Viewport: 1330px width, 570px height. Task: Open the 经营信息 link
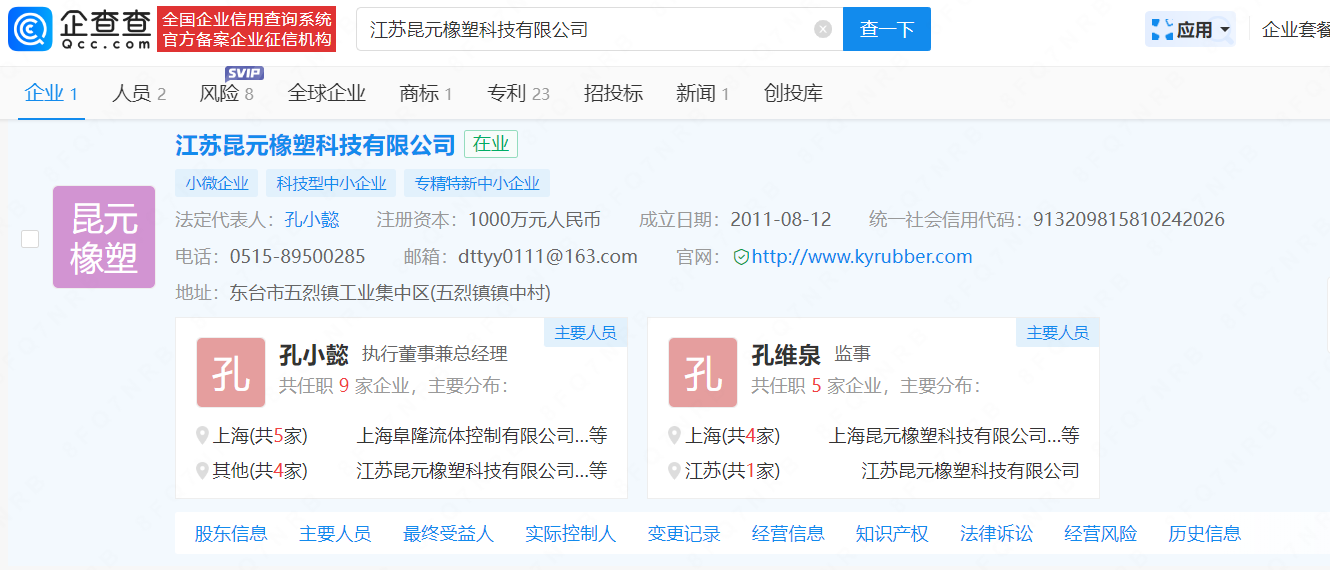pyautogui.click(x=788, y=534)
